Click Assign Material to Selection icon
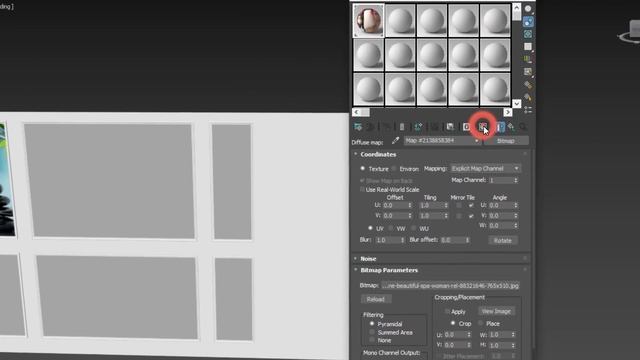The image size is (640, 360). click(x=386, y=127)
